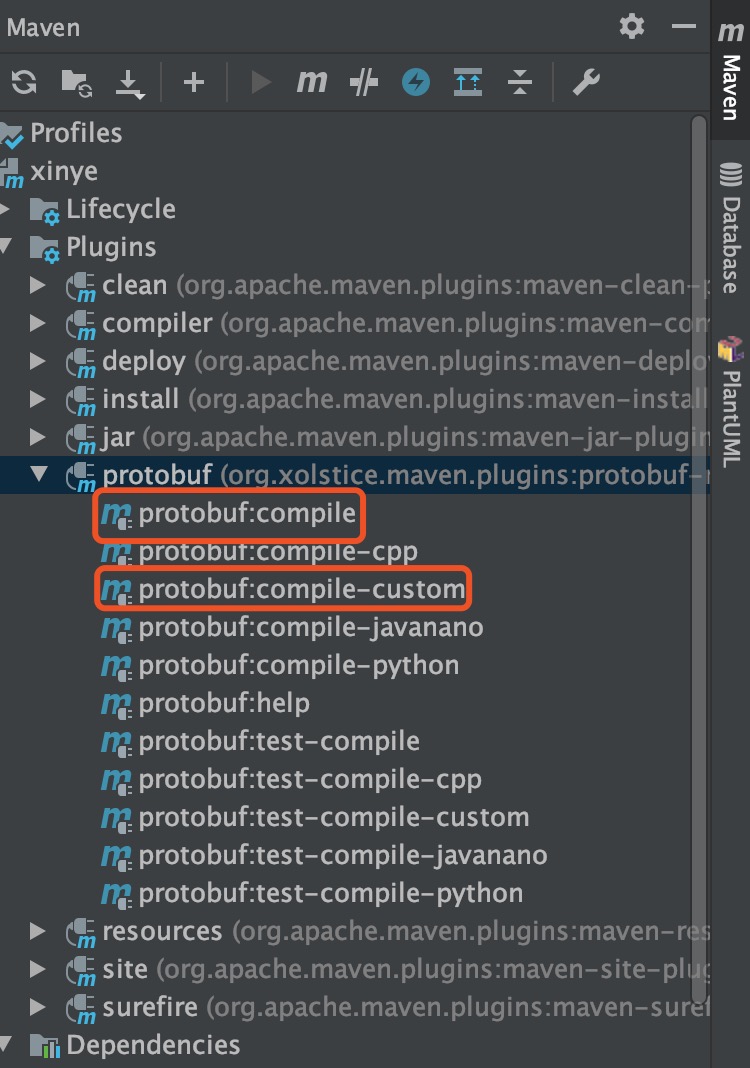Viewport: 750px width, 1068px height.
Task: Open Maven Settings wrench icon
Action: click(586, 83)
